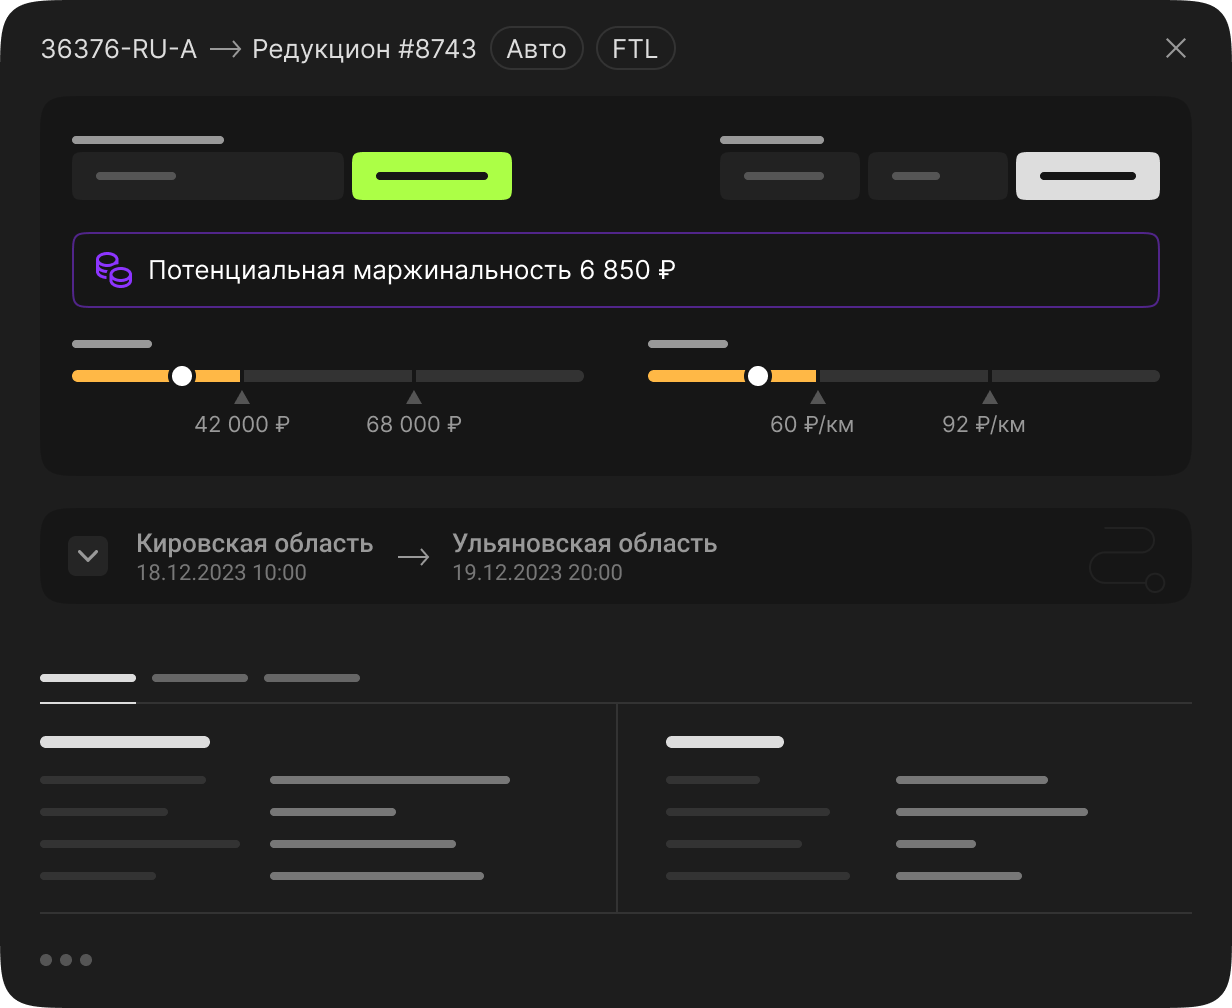
Task: Click the purple coins margin icon
Action: [113, 270]
